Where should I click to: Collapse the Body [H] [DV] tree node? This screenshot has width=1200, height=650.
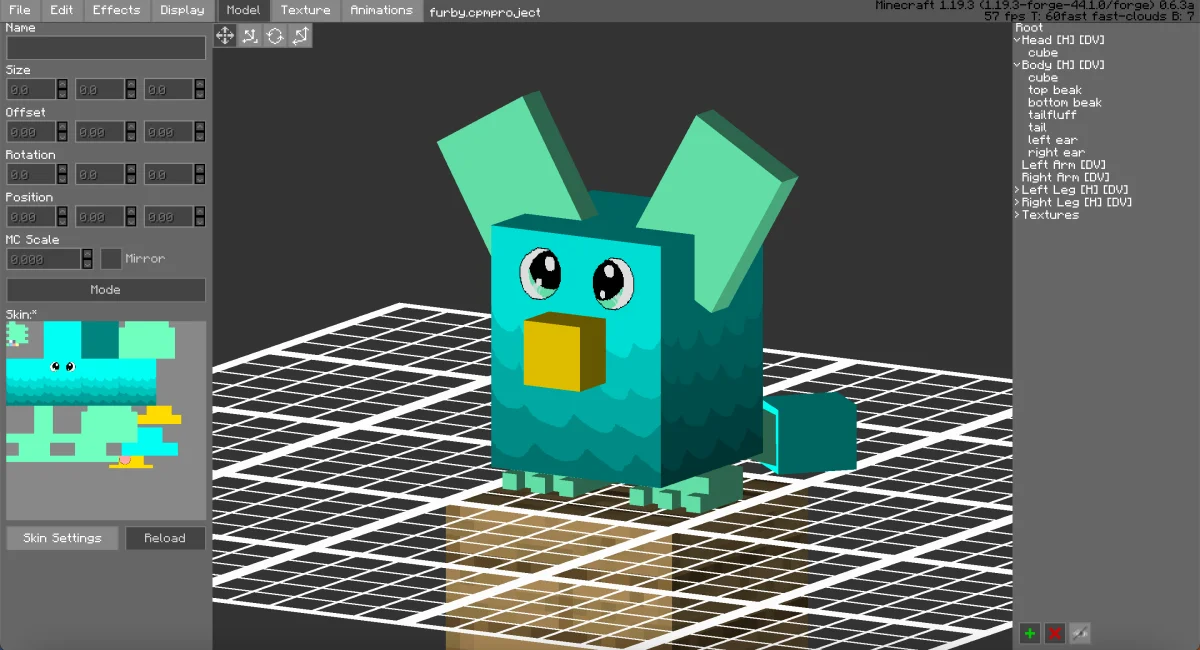point(1017,65)
